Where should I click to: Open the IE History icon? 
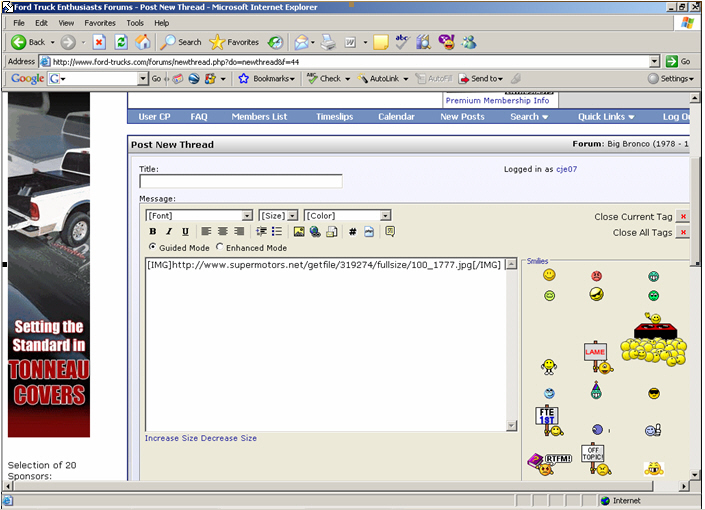click(275, 42)
